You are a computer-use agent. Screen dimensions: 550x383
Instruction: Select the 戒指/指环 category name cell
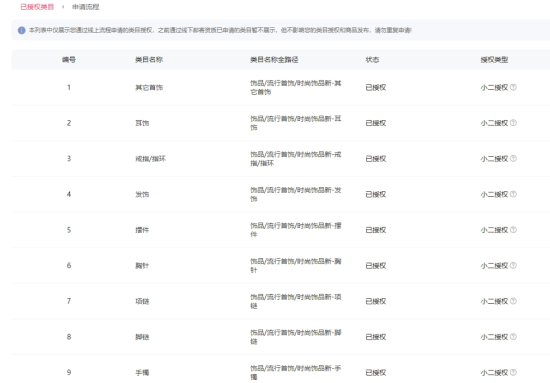pos(150,159)
